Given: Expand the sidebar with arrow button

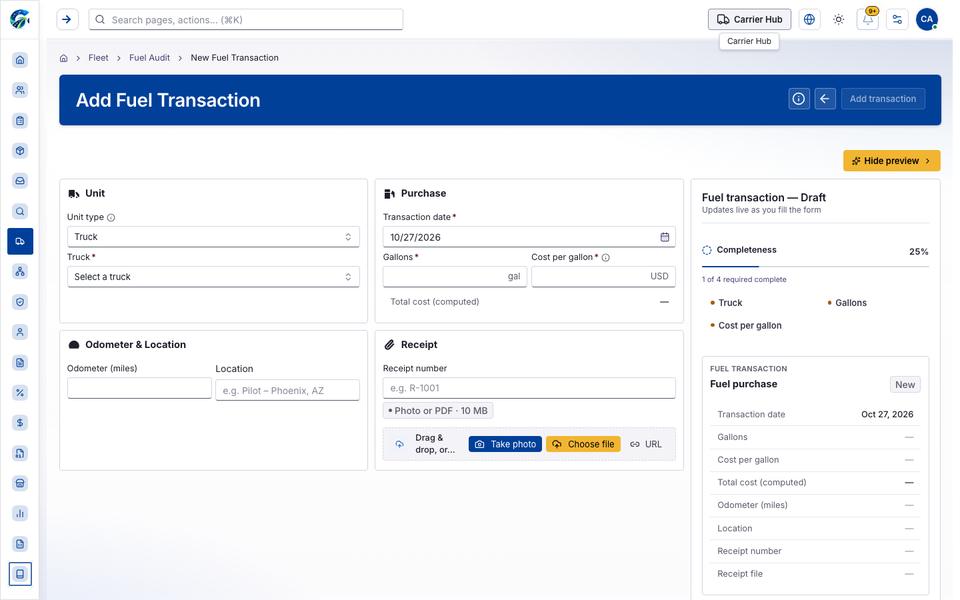Looking at the screenshot, I should 67,20.
